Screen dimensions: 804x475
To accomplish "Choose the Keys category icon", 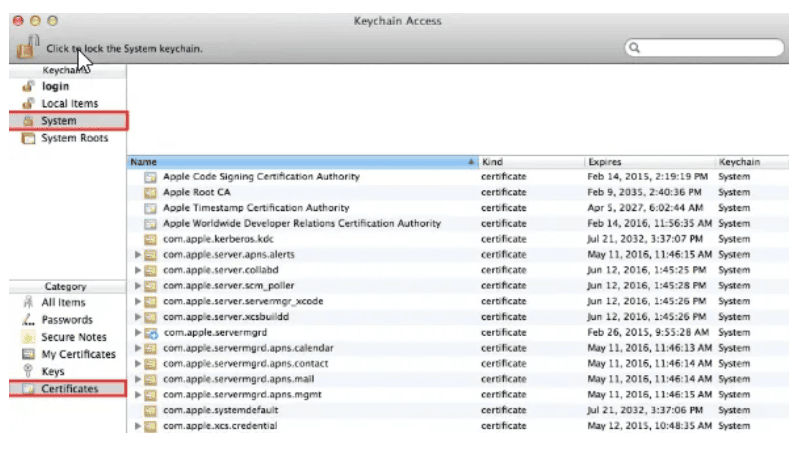I will point(28,371).
